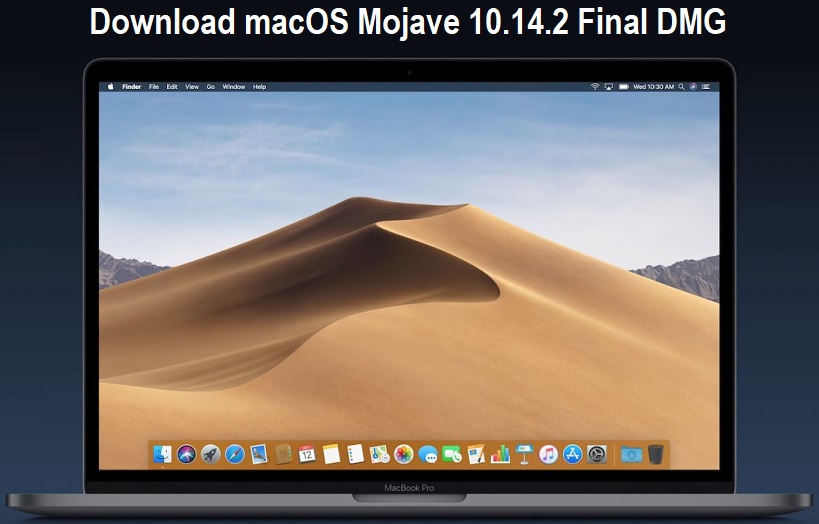Click the Siri menu bar icon
Image resolution: width=819 pixels, height=524 pixels.
[x=693, y=87]
